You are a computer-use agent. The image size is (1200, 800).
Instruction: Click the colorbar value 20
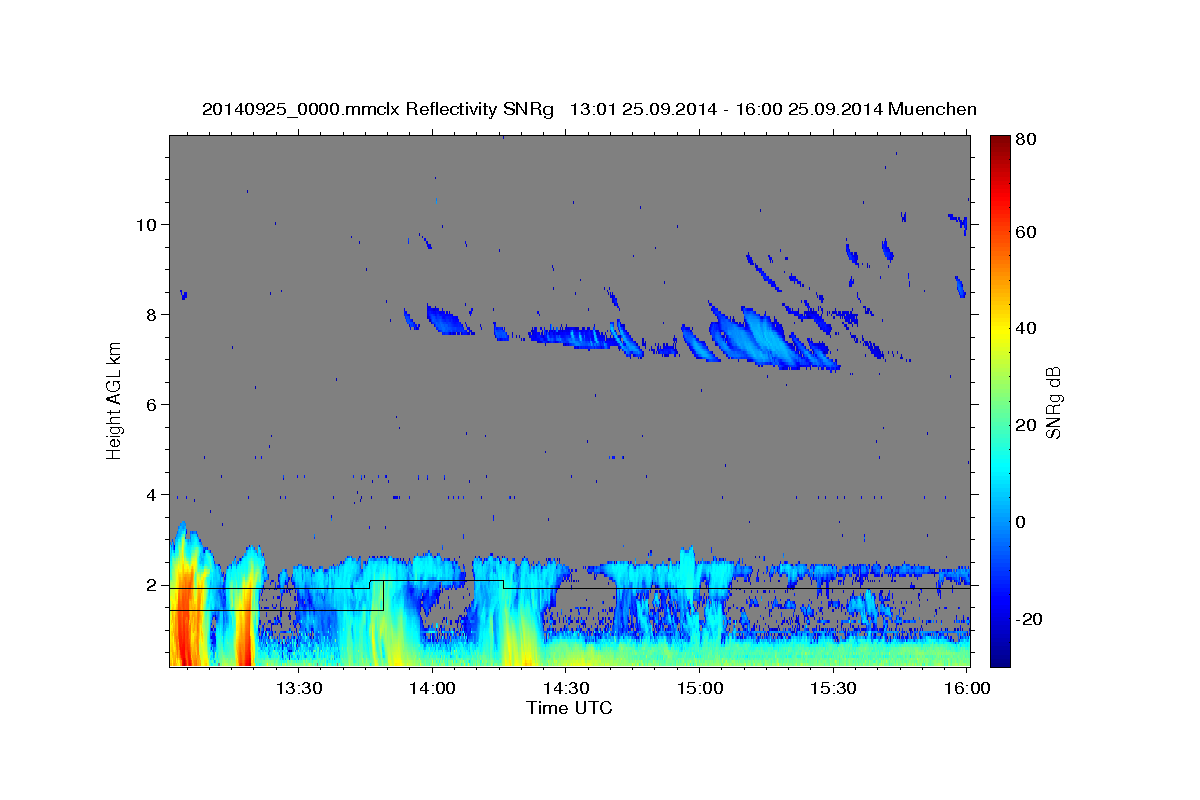[x=1026, y=425]
